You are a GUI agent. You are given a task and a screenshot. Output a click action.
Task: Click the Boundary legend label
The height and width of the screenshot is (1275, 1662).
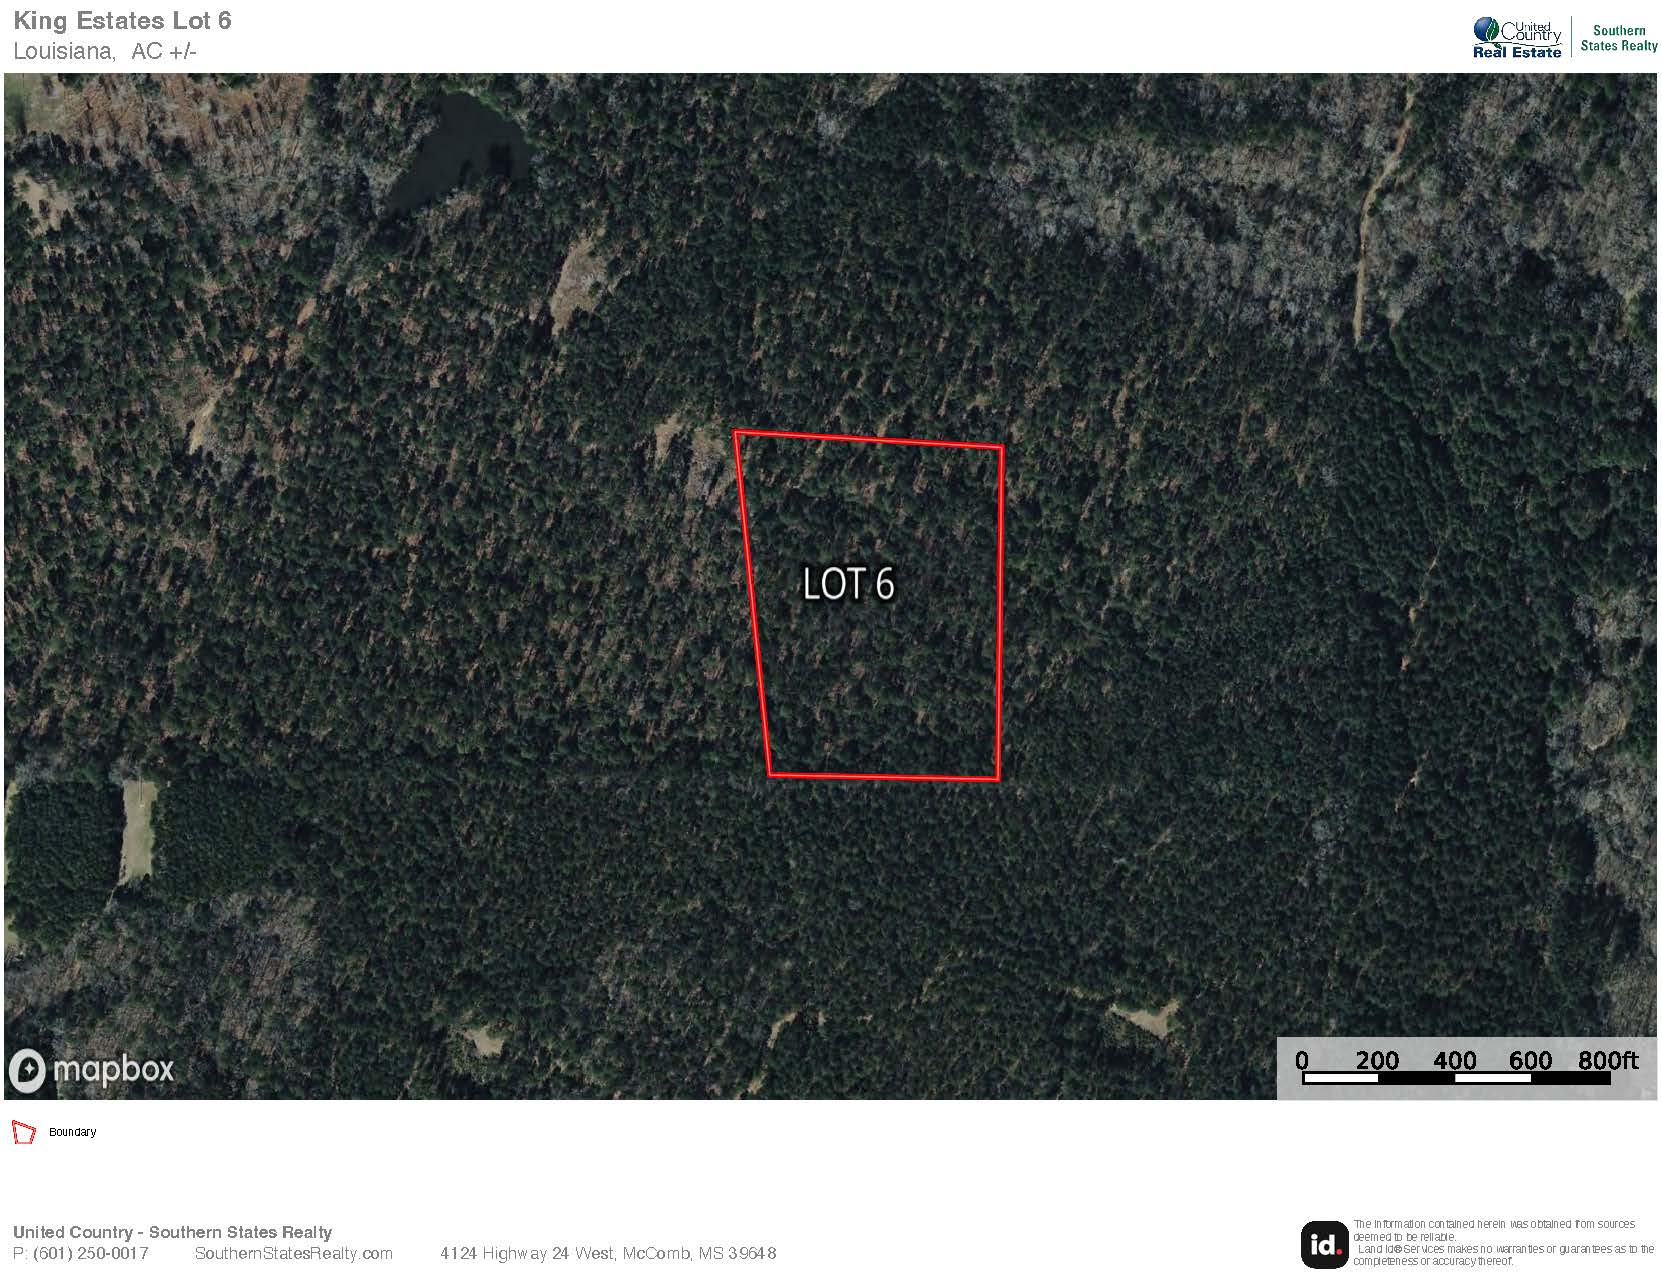click(72, 1132)
